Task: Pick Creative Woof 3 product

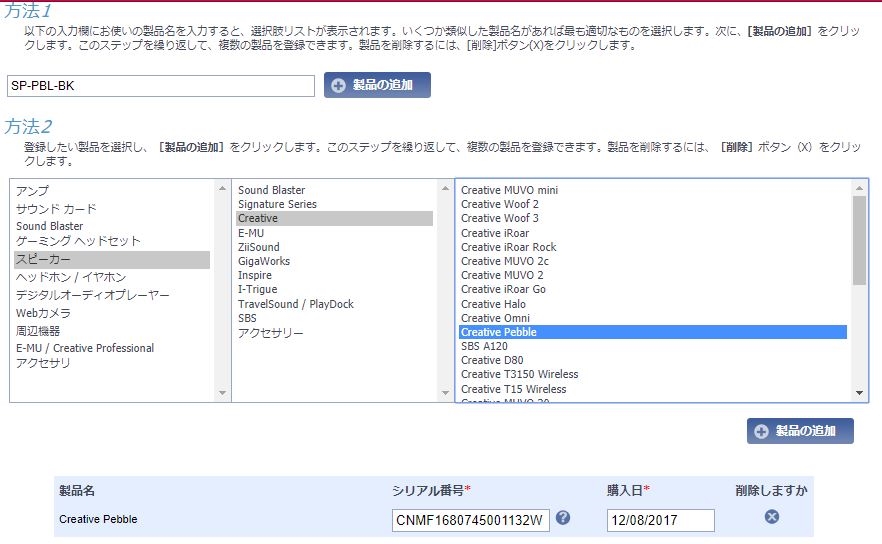Action: tap(500, 218)
